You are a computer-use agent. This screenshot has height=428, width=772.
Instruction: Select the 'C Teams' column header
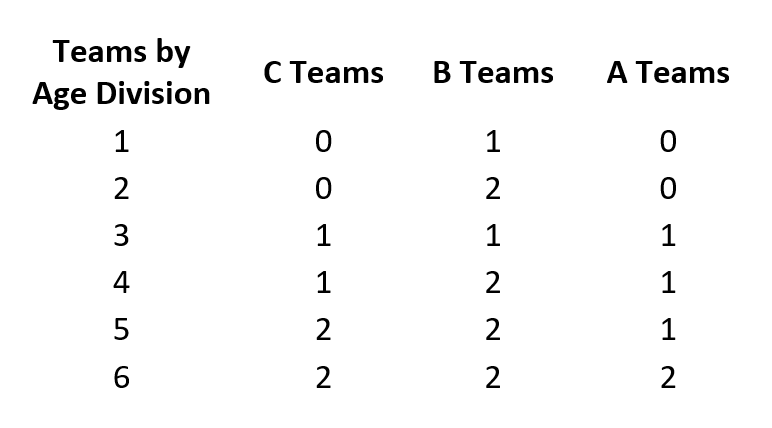tap(323, 72)
